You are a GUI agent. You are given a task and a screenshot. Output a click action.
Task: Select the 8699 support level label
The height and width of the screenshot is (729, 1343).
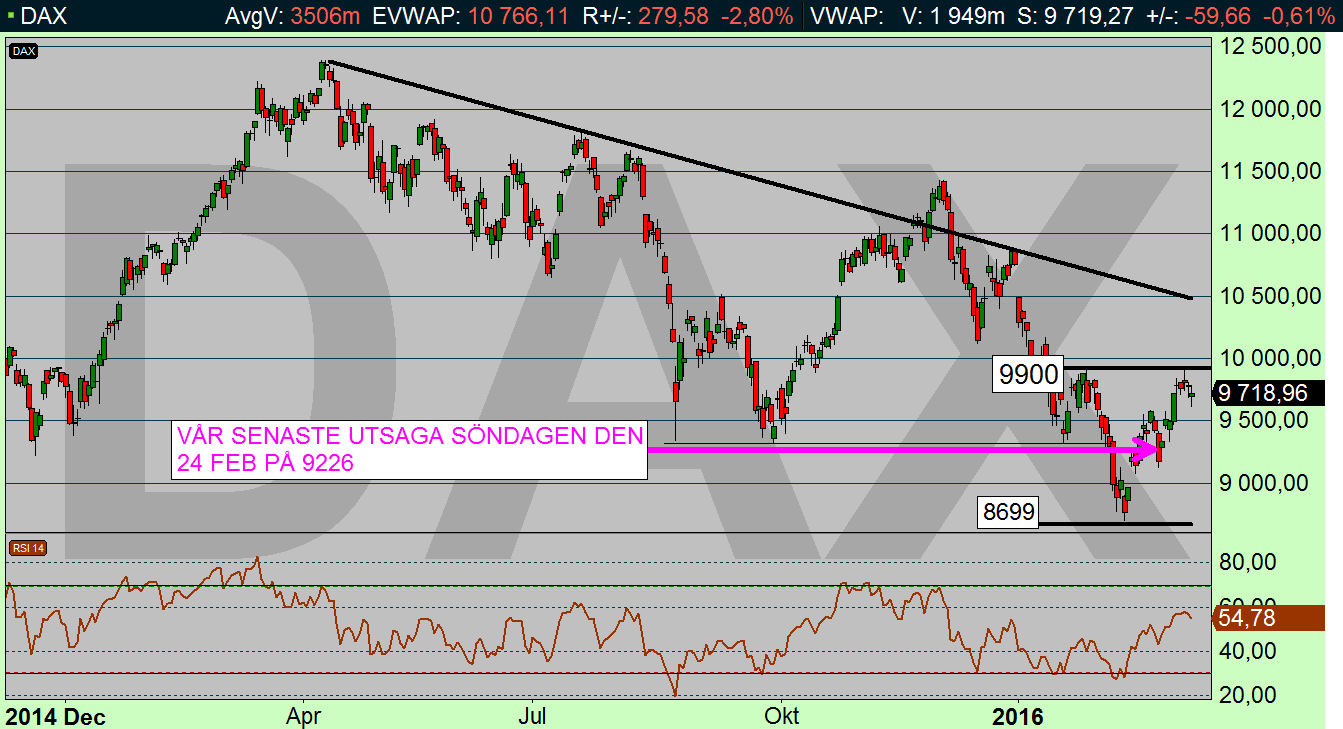(1010, 513)
